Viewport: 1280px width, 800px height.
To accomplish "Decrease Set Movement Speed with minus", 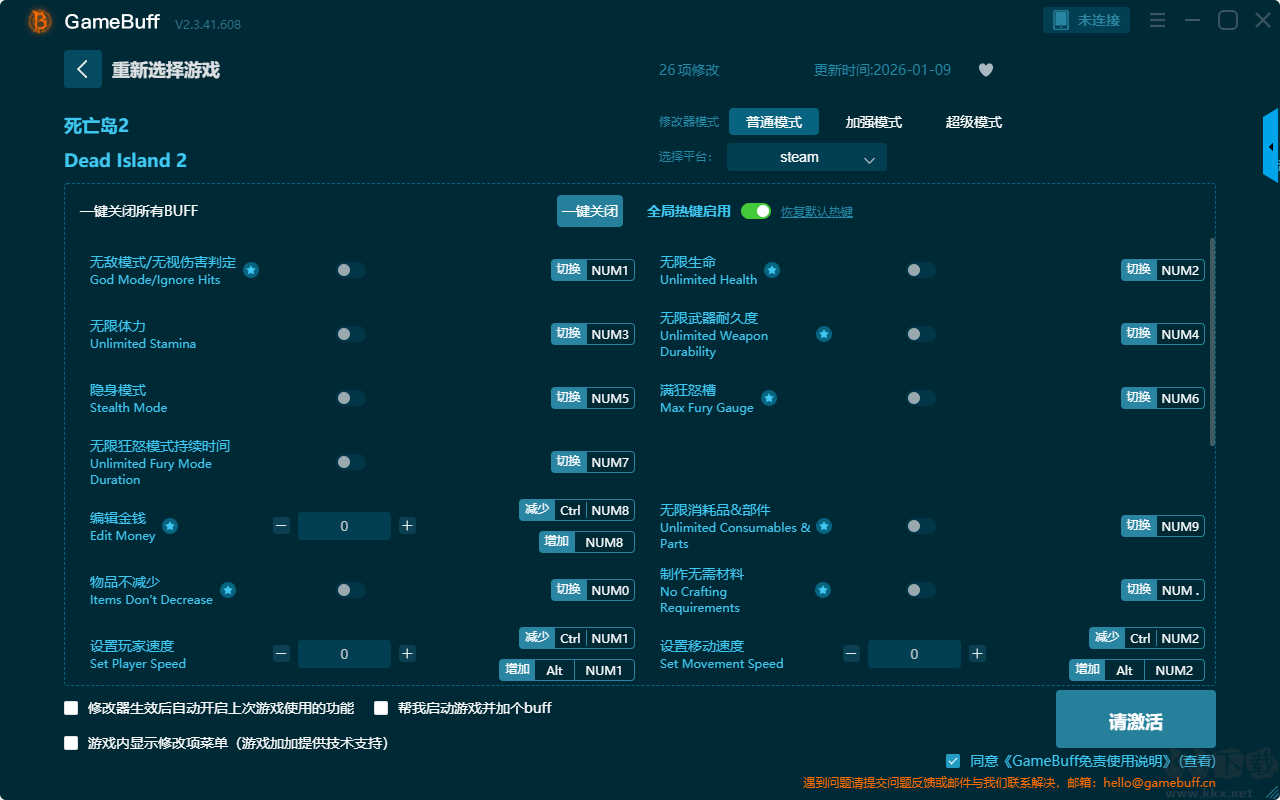I will (851, 654).
